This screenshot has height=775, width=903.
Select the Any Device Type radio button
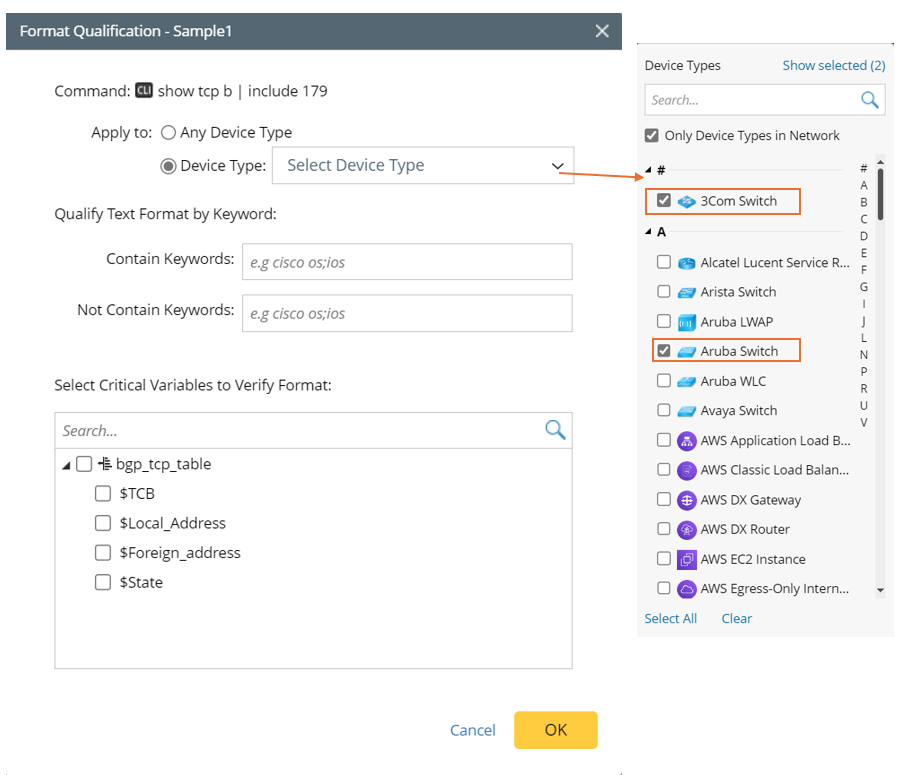point(168,132)
